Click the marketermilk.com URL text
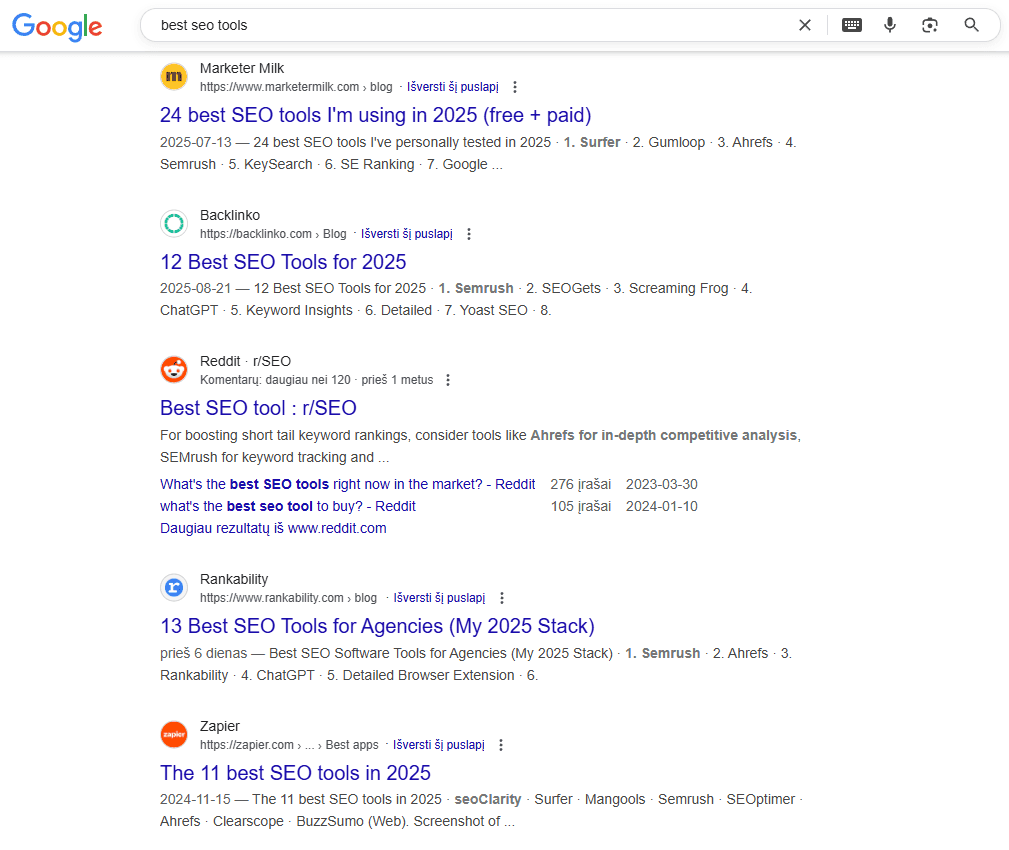Image resolution: width=1009 pixels, height=850 pixels. (x=296, y=87)
